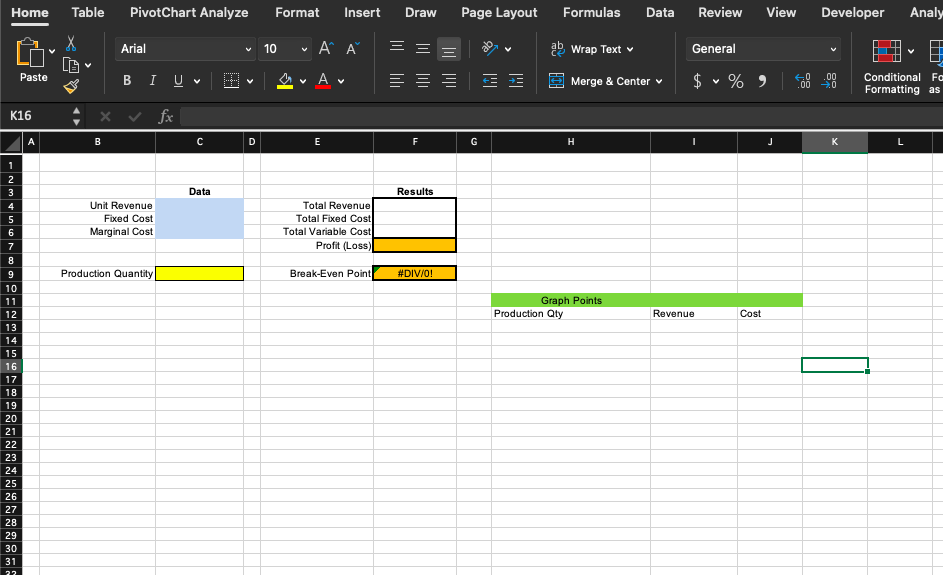Click the Increase Indent icon

coord(516,81)
